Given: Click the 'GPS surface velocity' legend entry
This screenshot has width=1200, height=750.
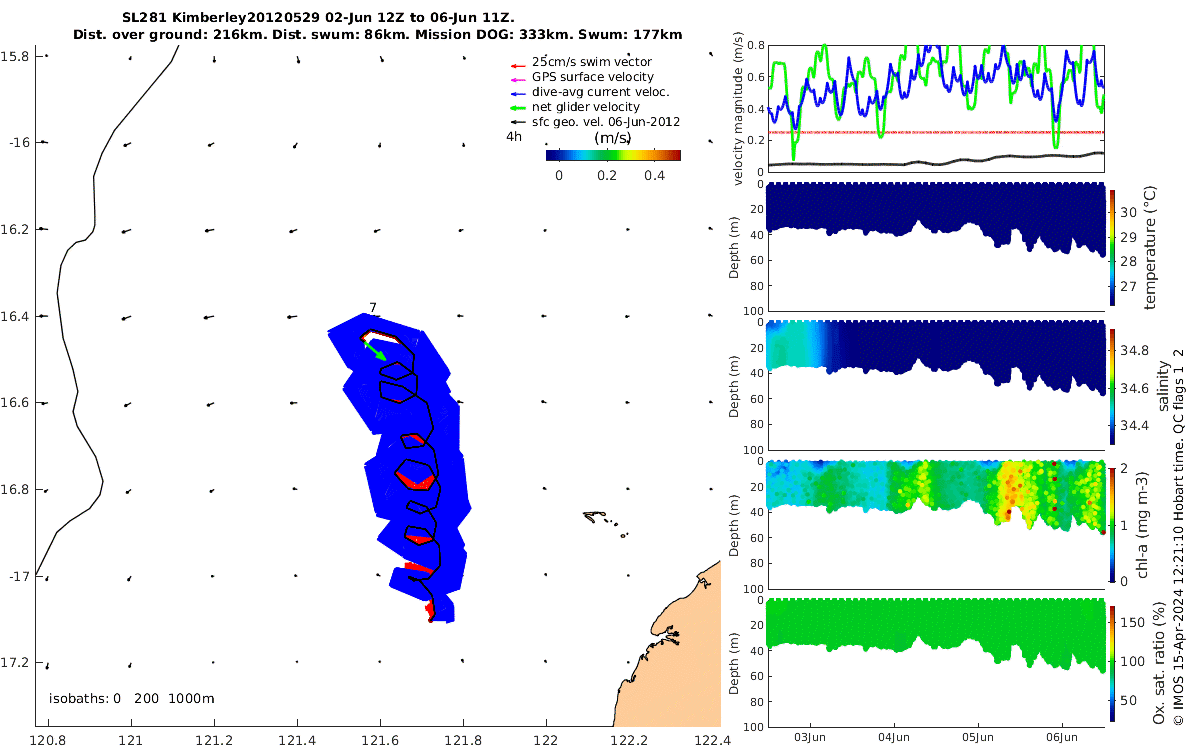Looking at the screenshot, I should pos(594,77).
